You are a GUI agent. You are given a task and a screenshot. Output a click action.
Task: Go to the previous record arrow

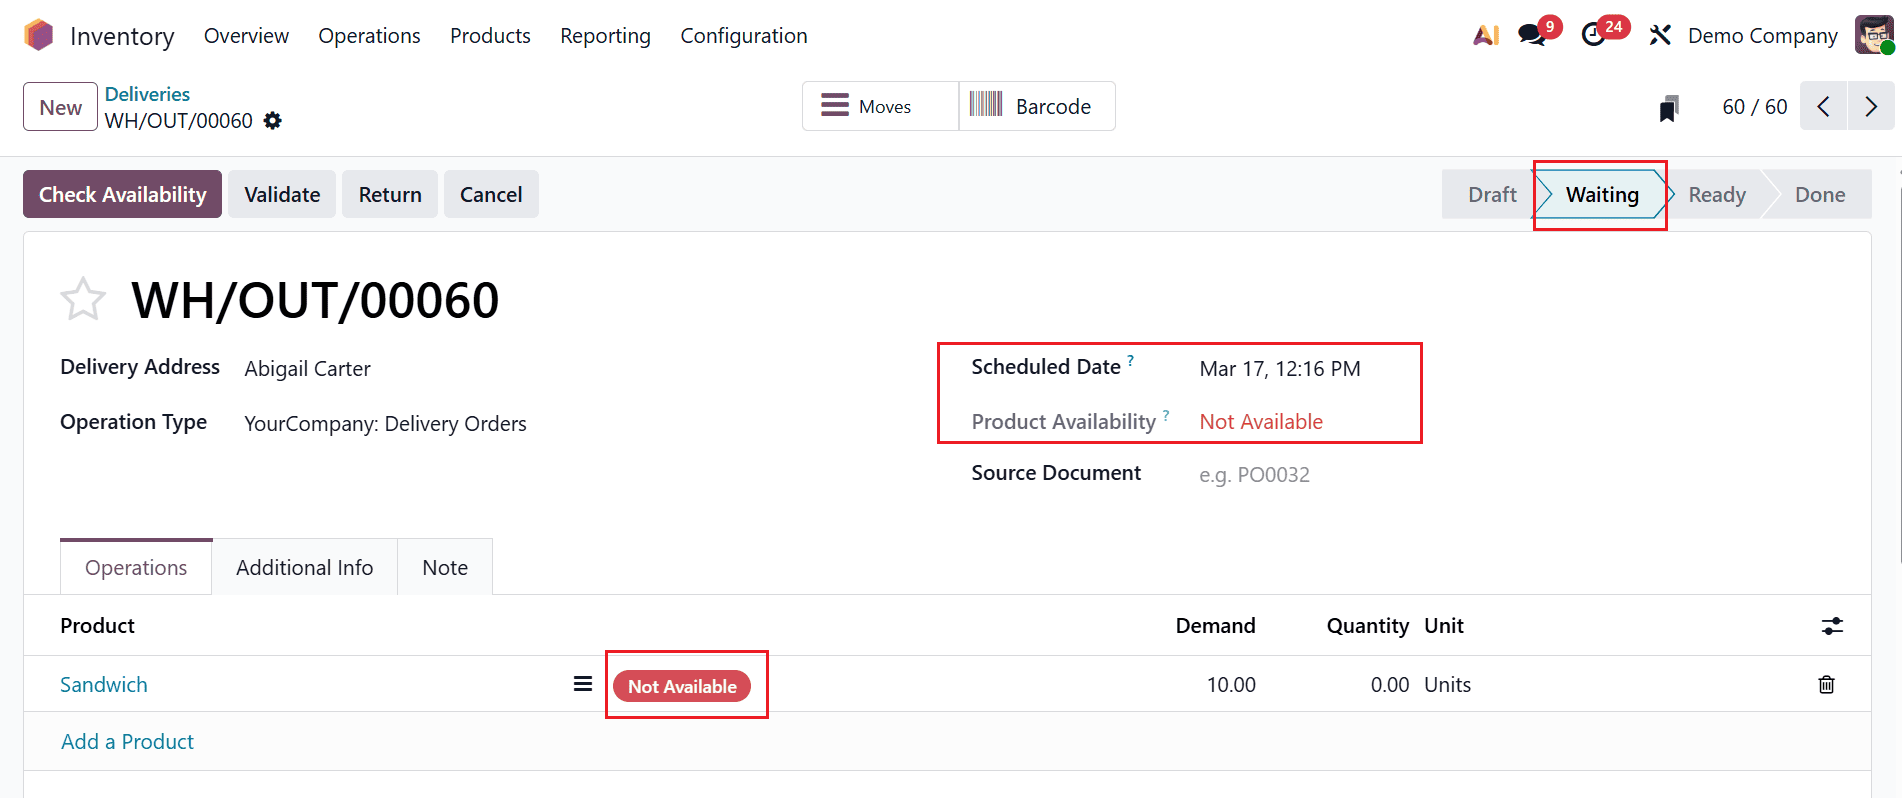pos(1824,106)
